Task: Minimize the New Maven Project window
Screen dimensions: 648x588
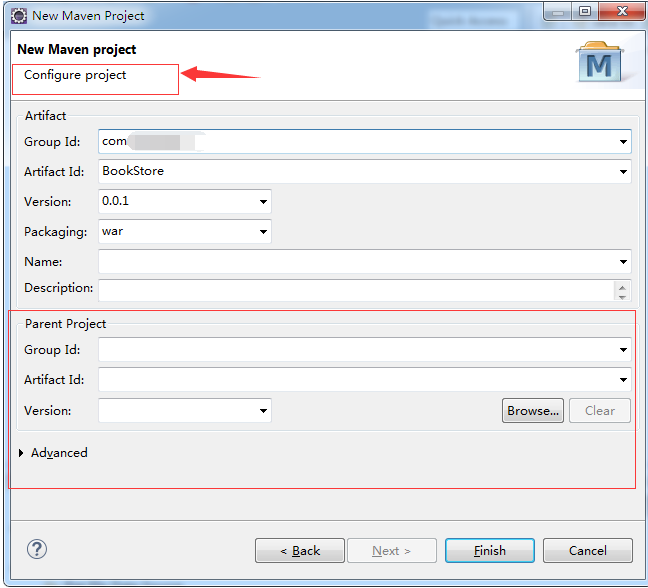Action: 558,12
